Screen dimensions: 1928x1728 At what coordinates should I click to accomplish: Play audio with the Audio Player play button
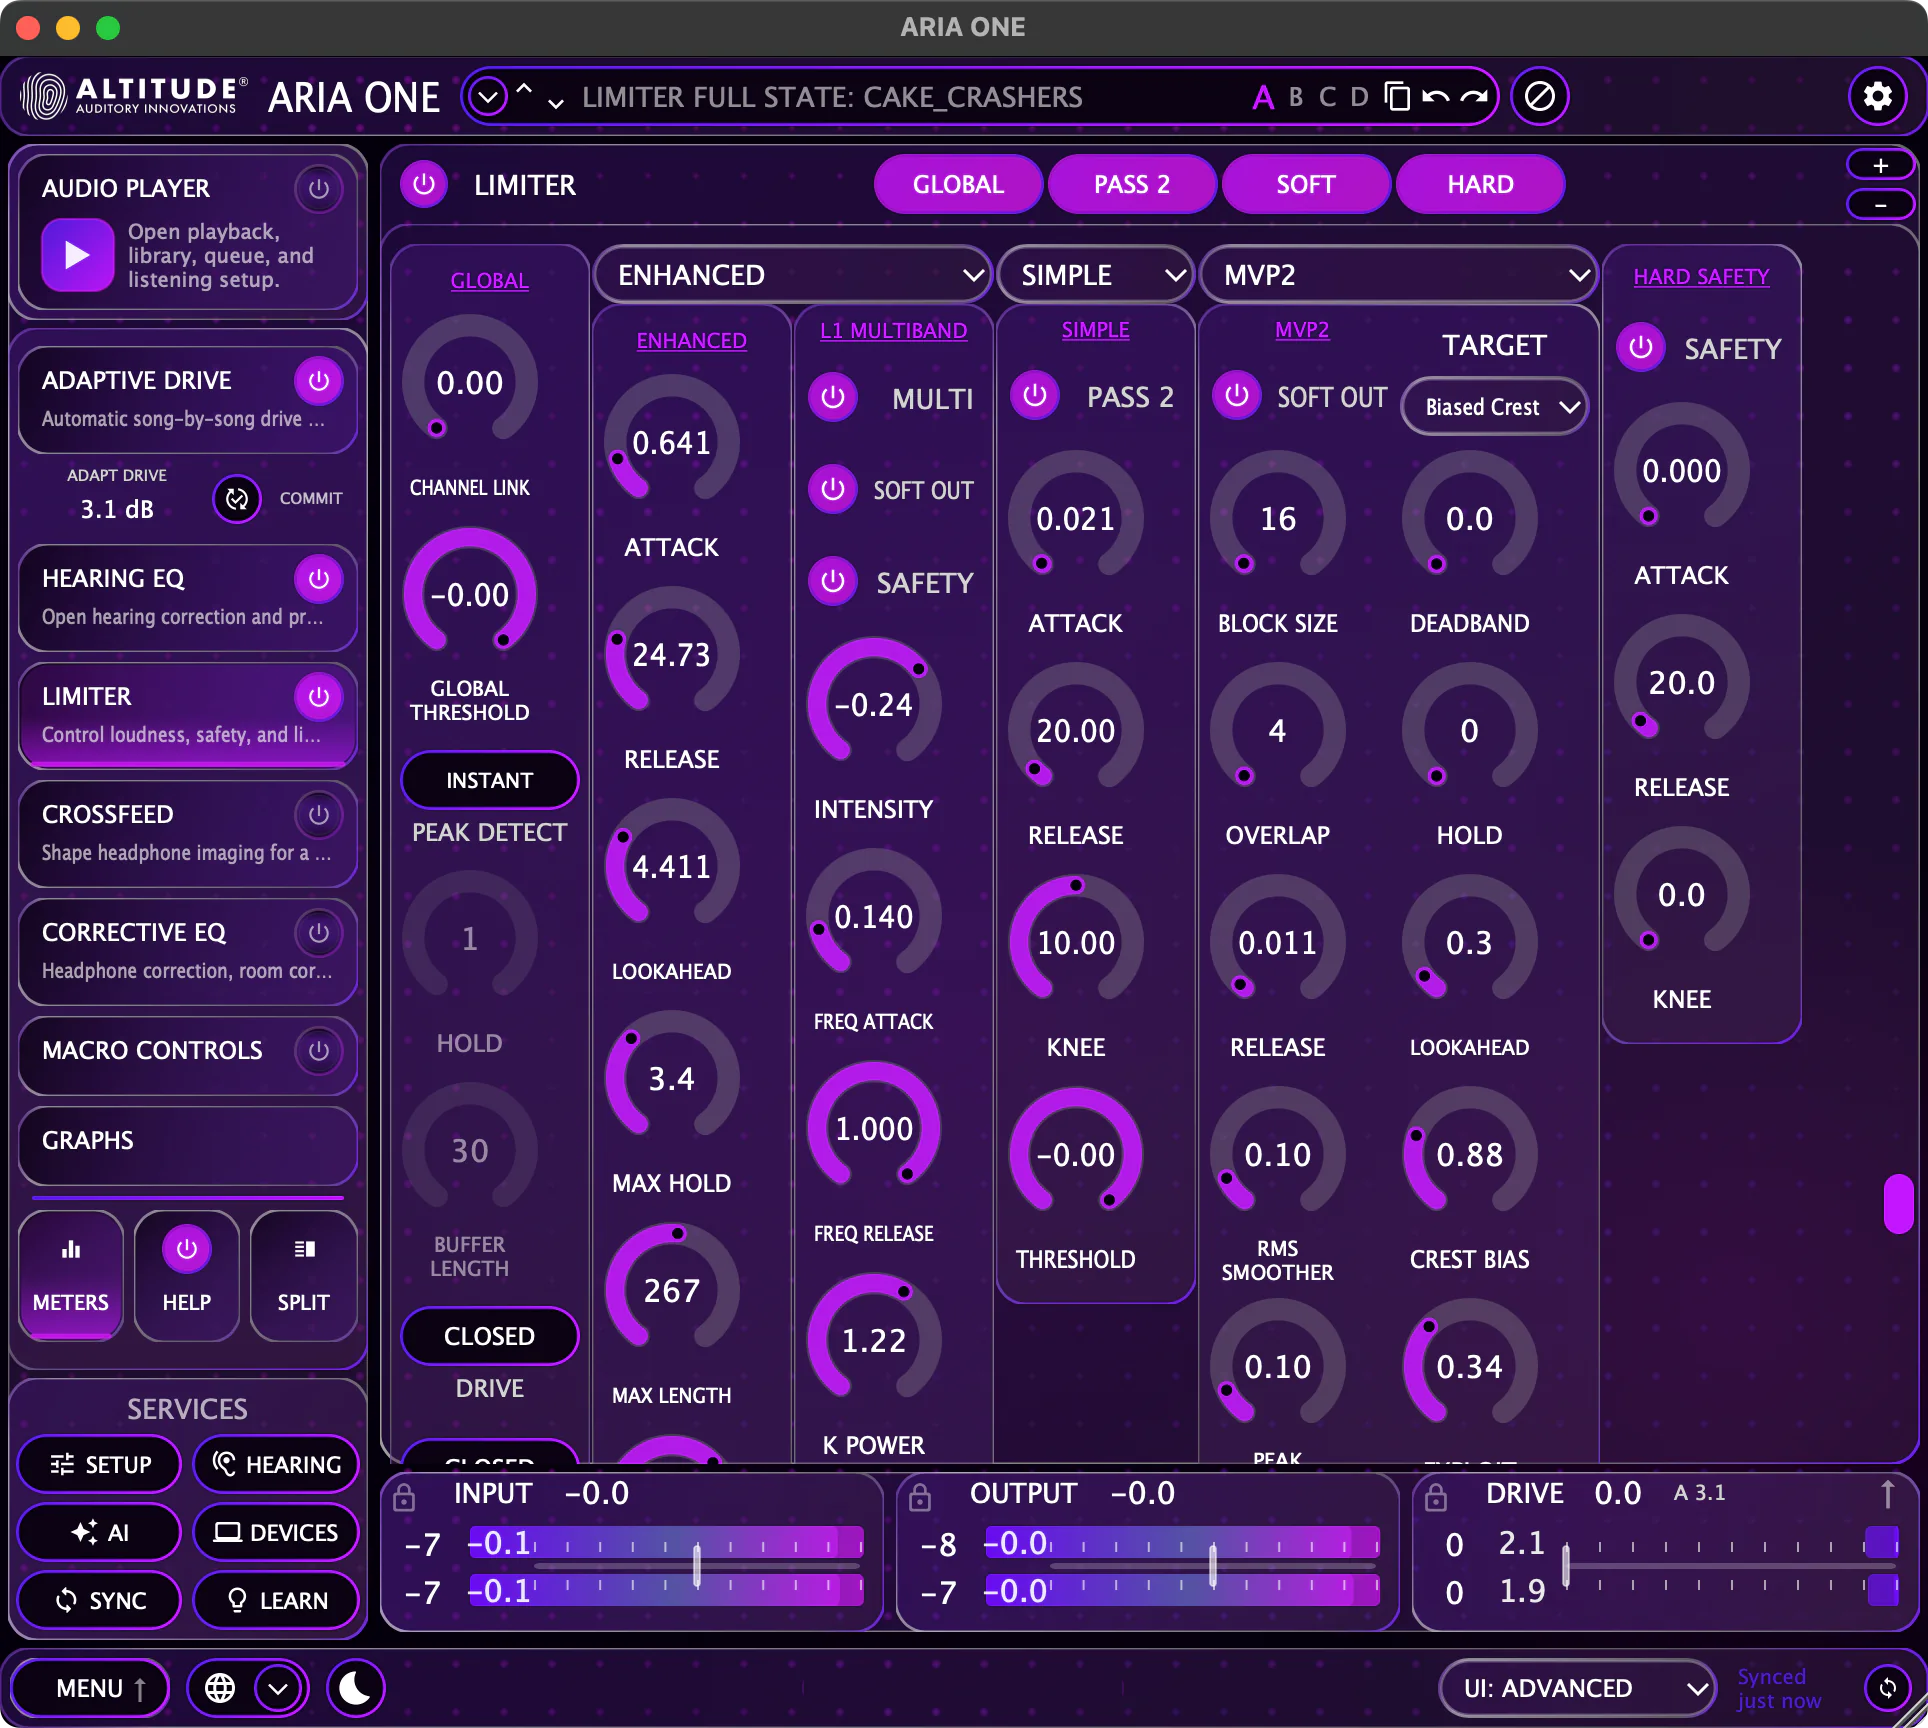[77, 255]
